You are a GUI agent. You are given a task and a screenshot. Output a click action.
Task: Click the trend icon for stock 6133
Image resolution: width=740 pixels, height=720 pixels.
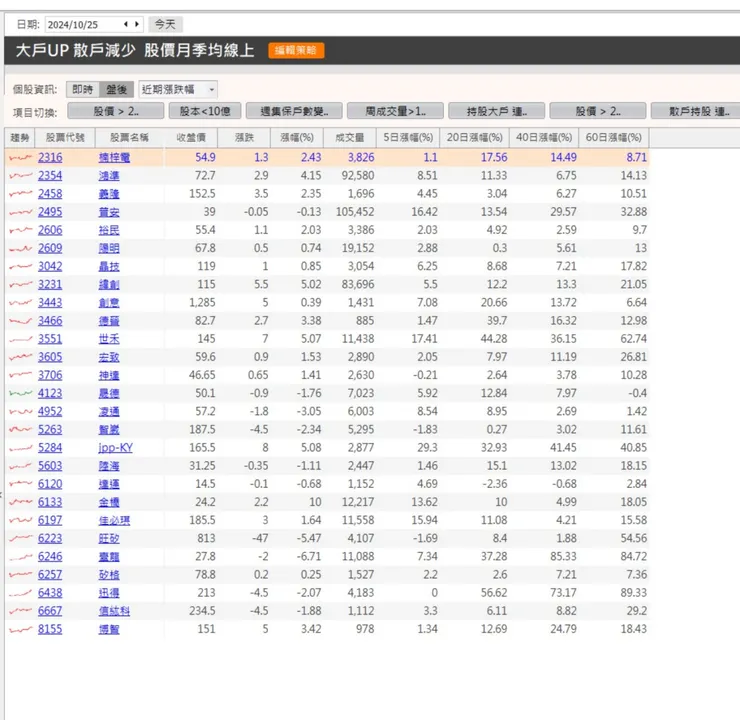pos(21,502)
